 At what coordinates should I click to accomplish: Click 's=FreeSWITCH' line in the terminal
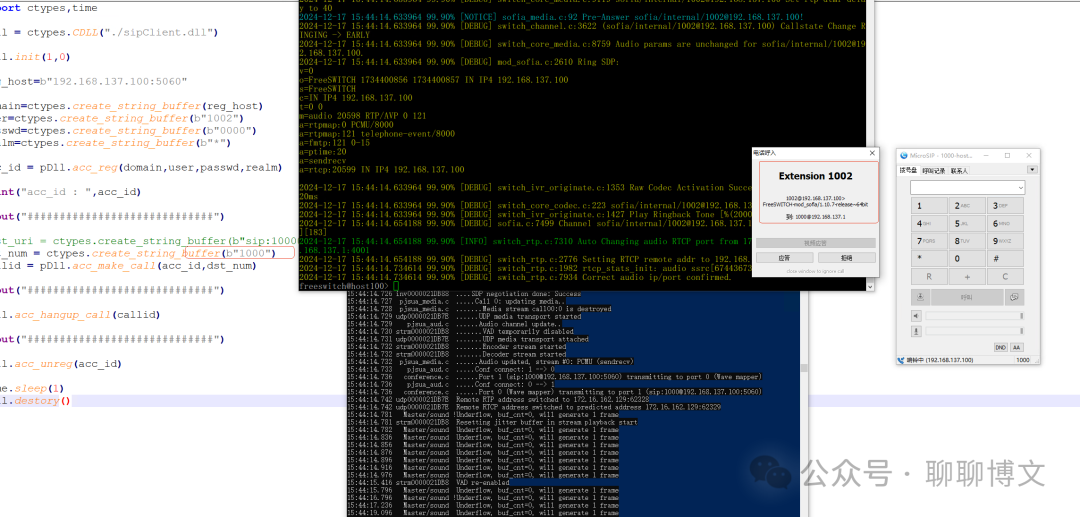[327, 88]
